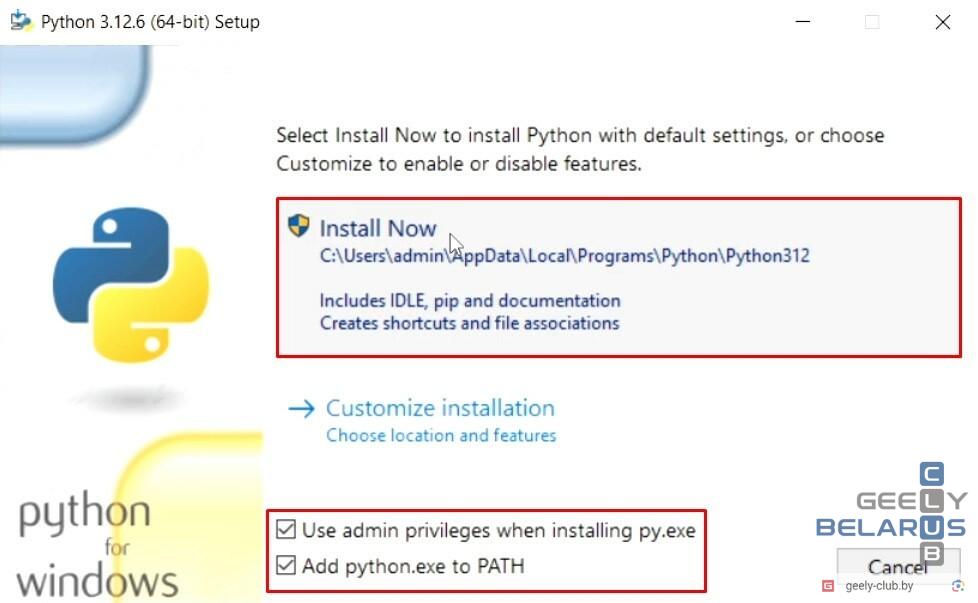Click the UAC shield icon beside Install Now

point(299,225)
